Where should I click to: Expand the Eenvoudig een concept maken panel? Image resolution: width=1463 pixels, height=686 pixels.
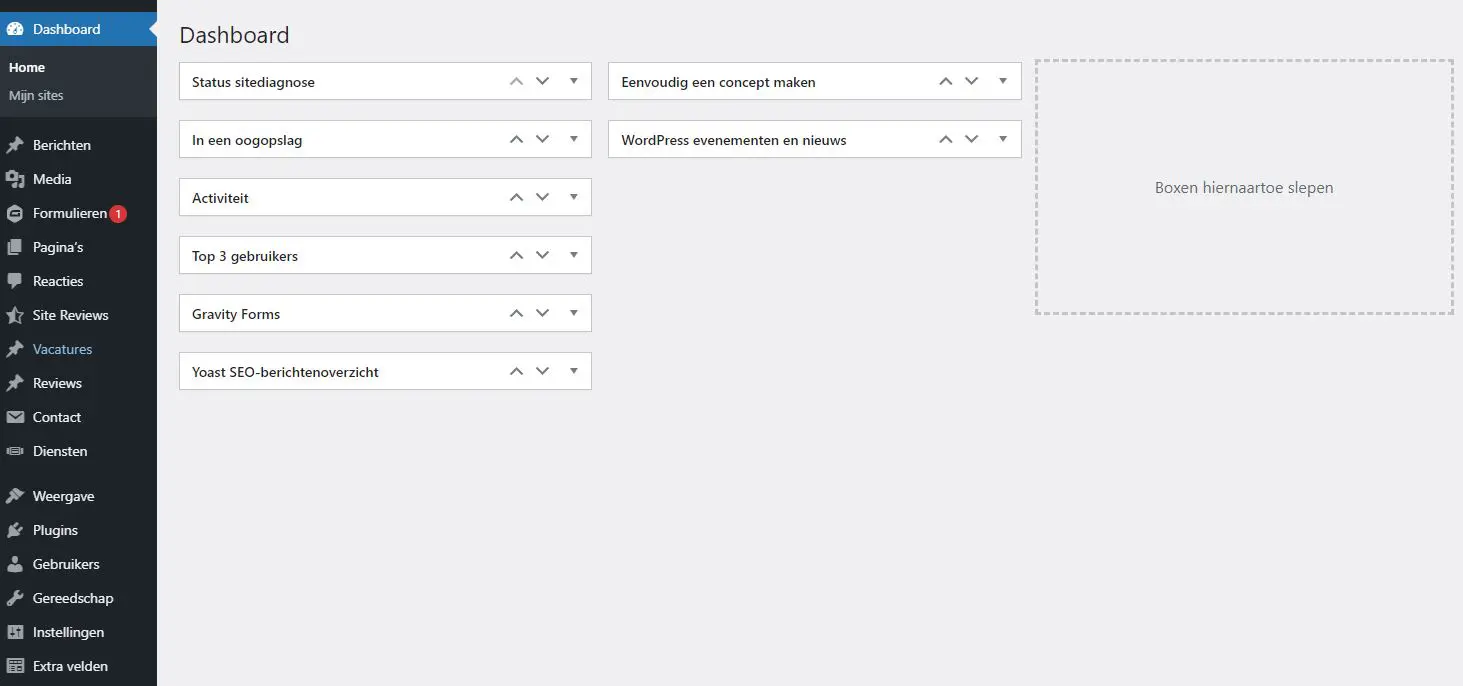coord(1003,81)
